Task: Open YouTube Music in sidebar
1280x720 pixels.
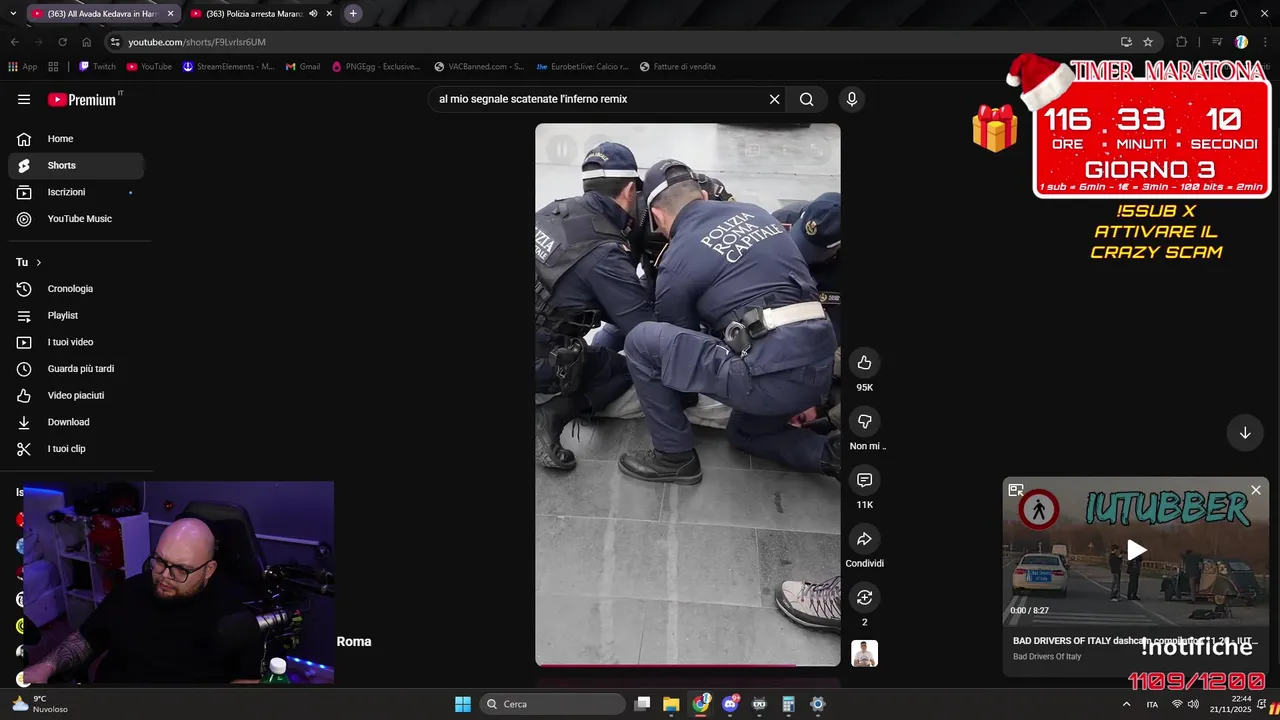Action: coord(76,219)
